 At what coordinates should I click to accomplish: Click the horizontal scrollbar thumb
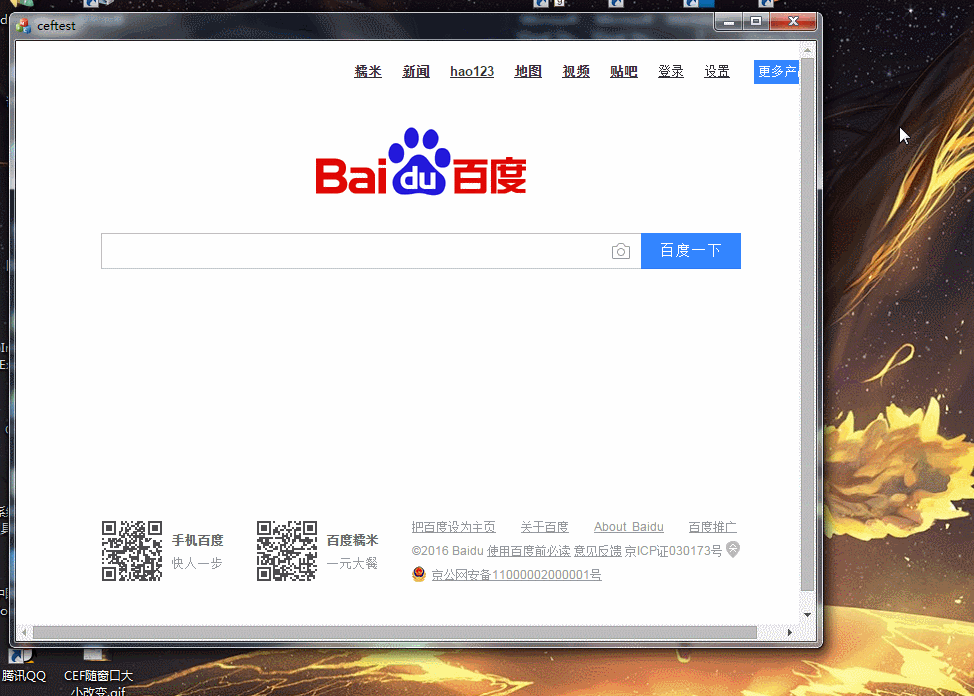[394, 633]
